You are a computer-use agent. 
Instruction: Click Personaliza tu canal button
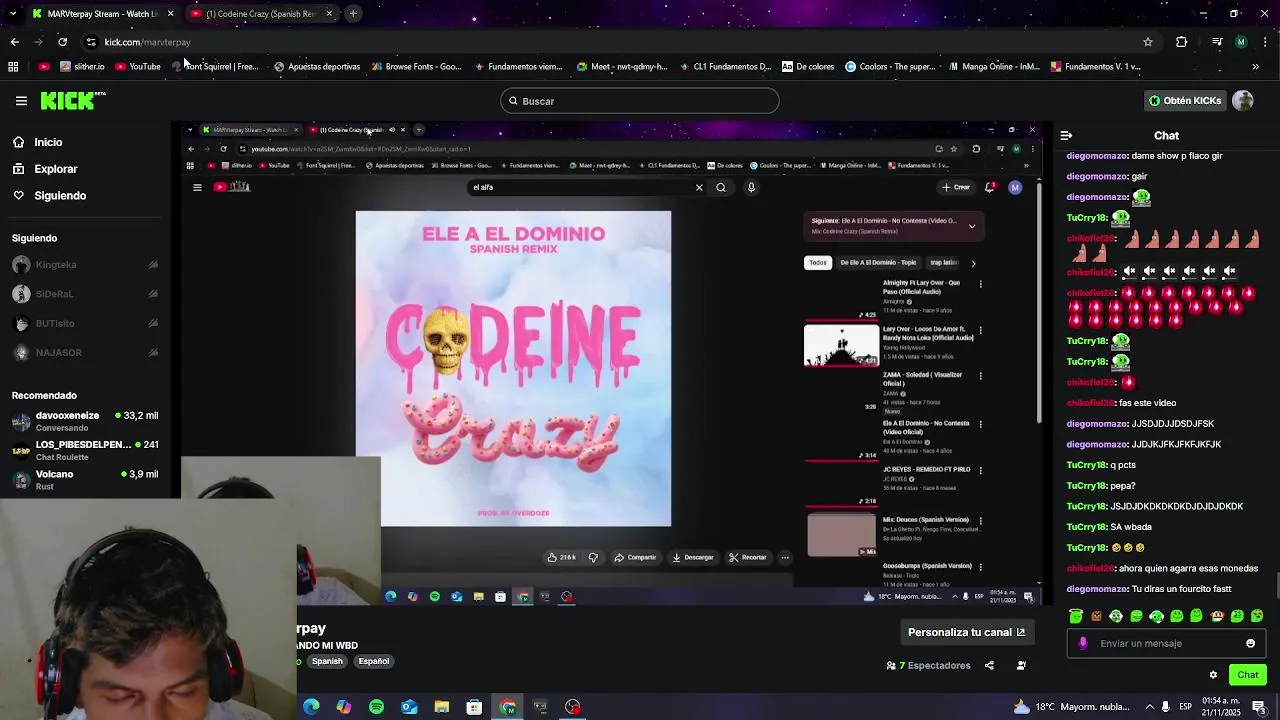point(966,632)
